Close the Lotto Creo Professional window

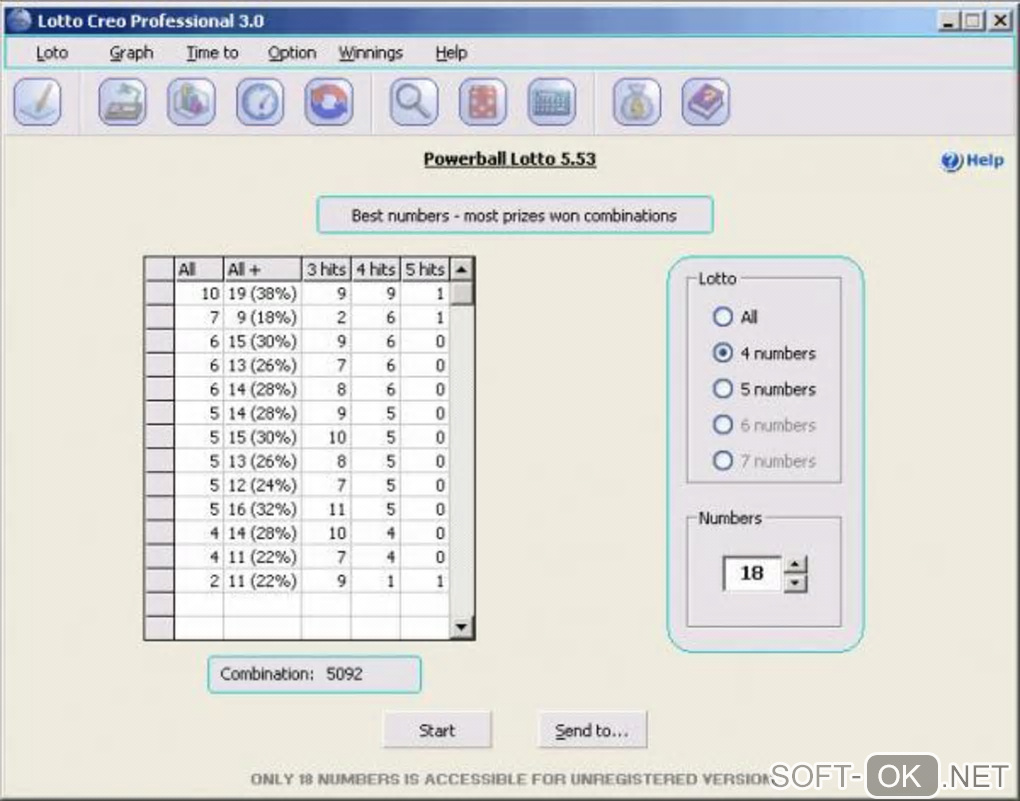click(999, 21)
